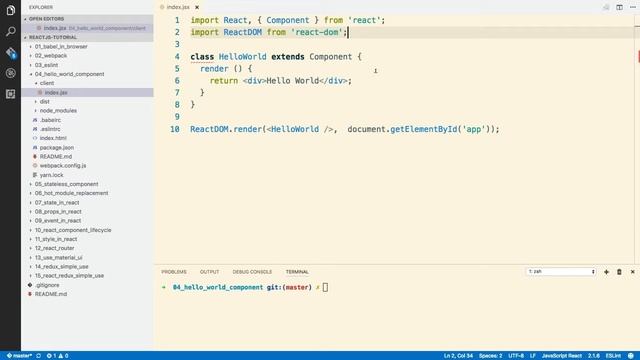Viewport: 640px width, 360px height.
Task: Close the index.jsx editor tab
Action: [197, 7]
